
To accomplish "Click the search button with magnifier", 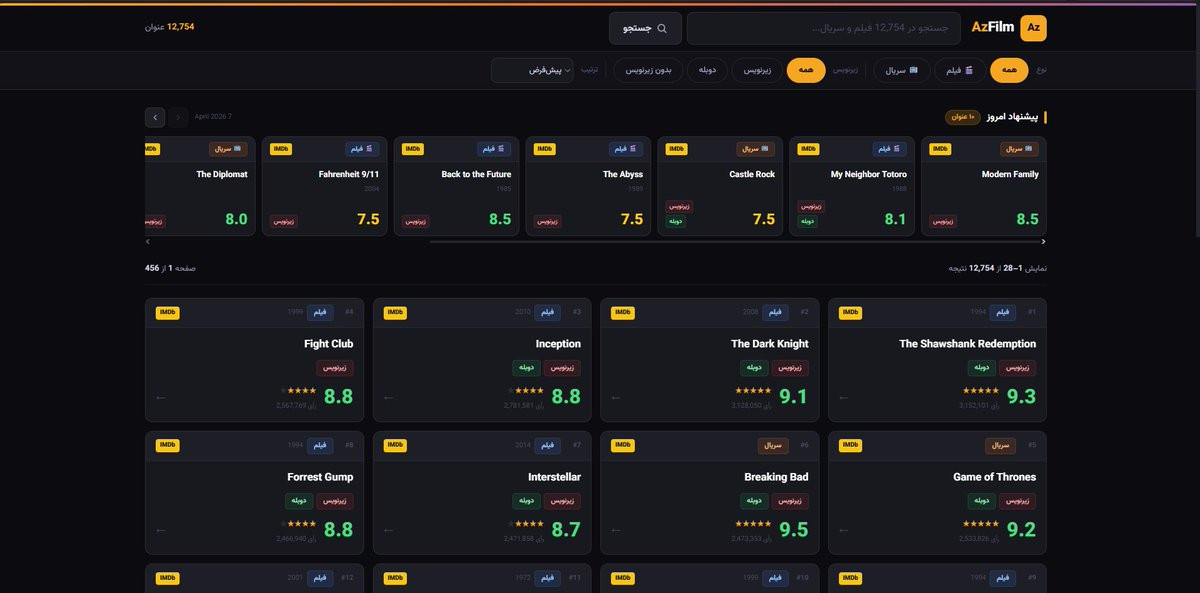I will click(645, 28).
